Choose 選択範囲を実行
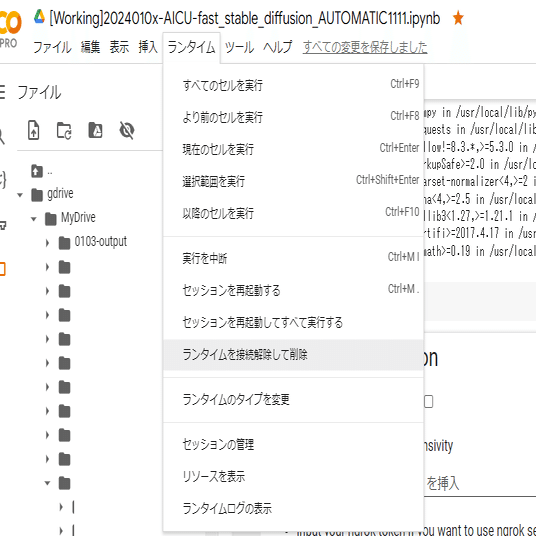Image resolution: width=536 pixels, height=536 pixels. coord(293,181)
